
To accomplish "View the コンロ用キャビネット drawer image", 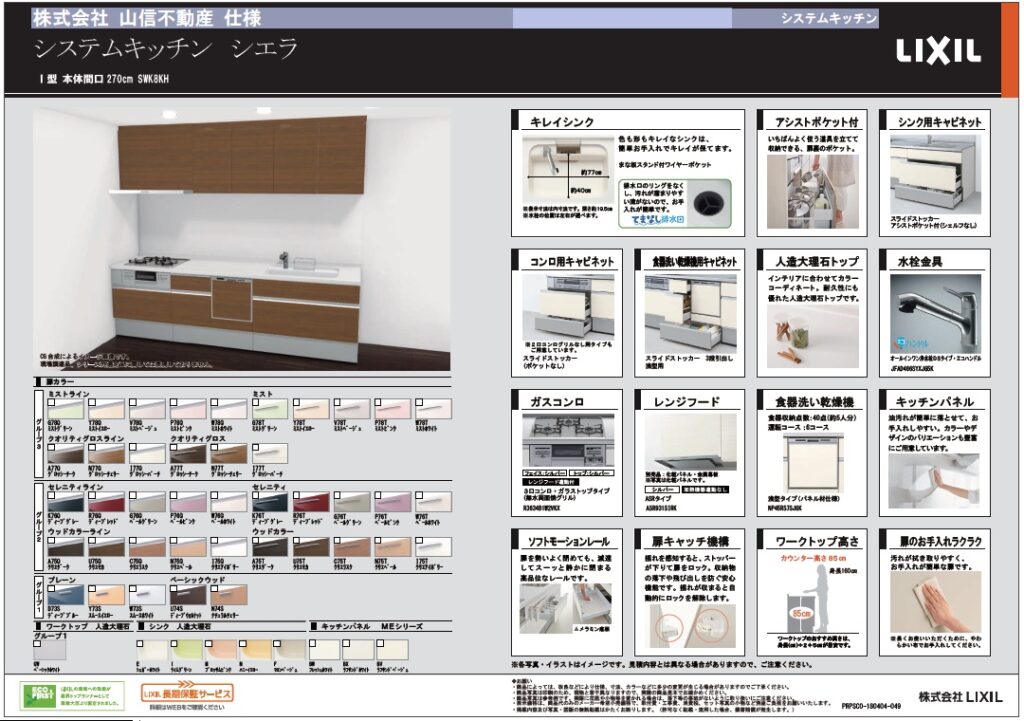I will coord(568,305).
